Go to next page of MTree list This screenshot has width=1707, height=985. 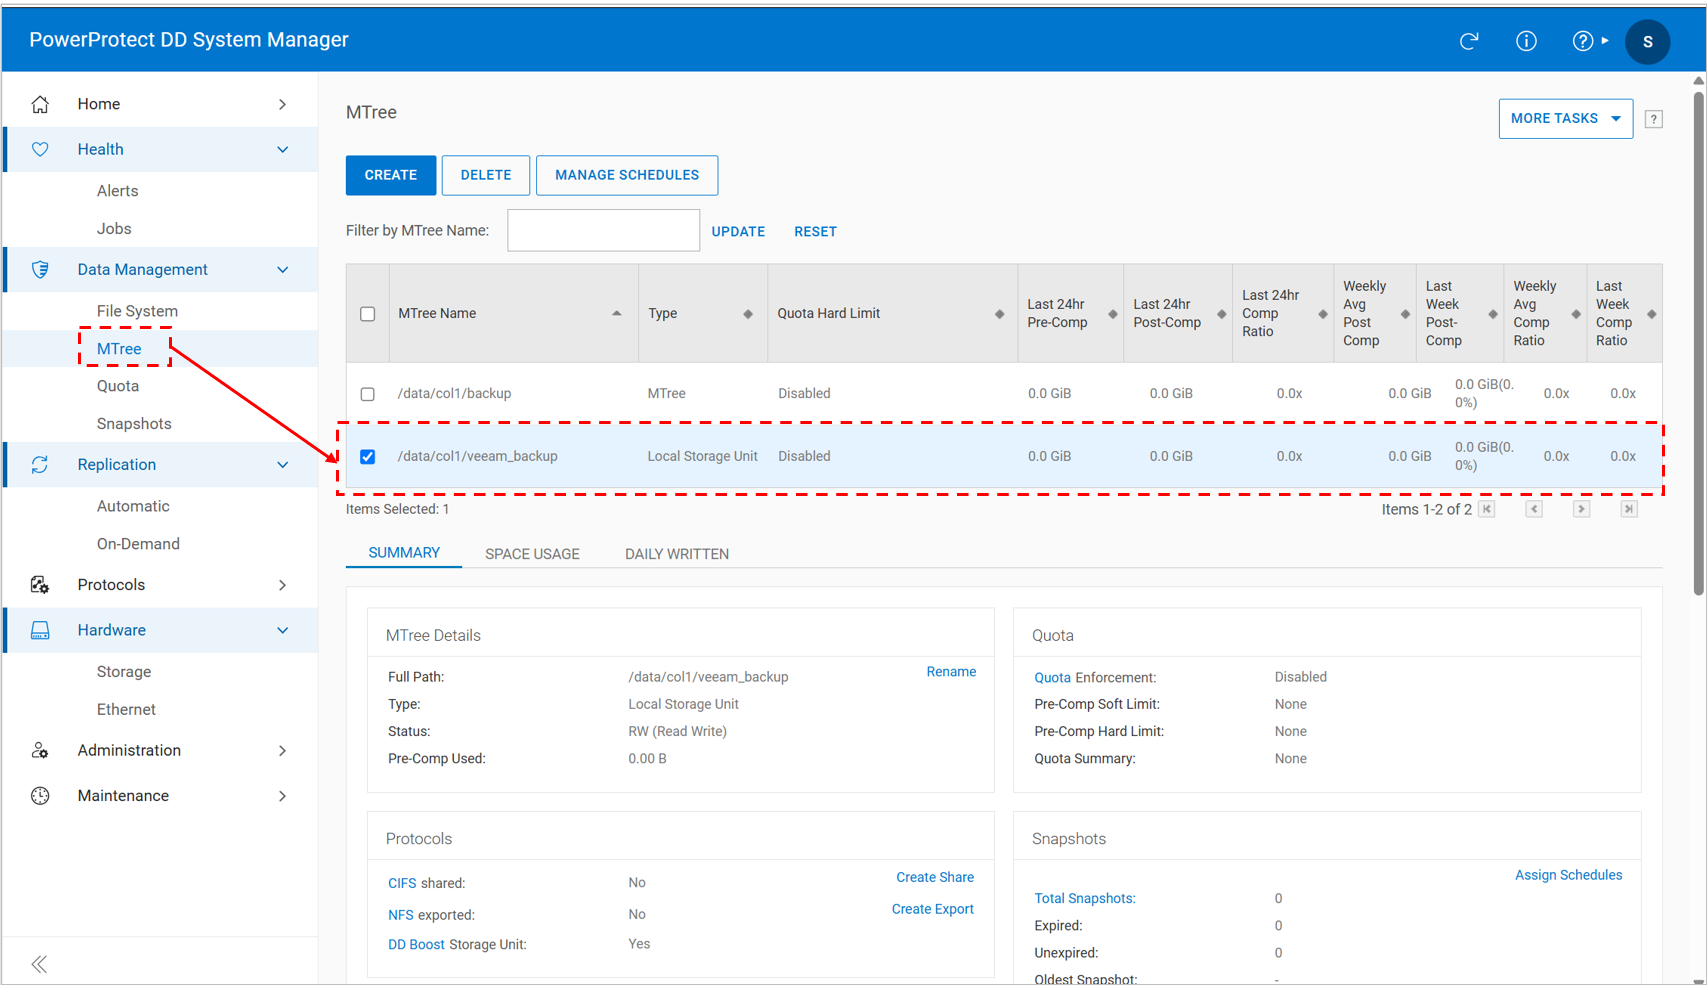[x=1581, y=509]
